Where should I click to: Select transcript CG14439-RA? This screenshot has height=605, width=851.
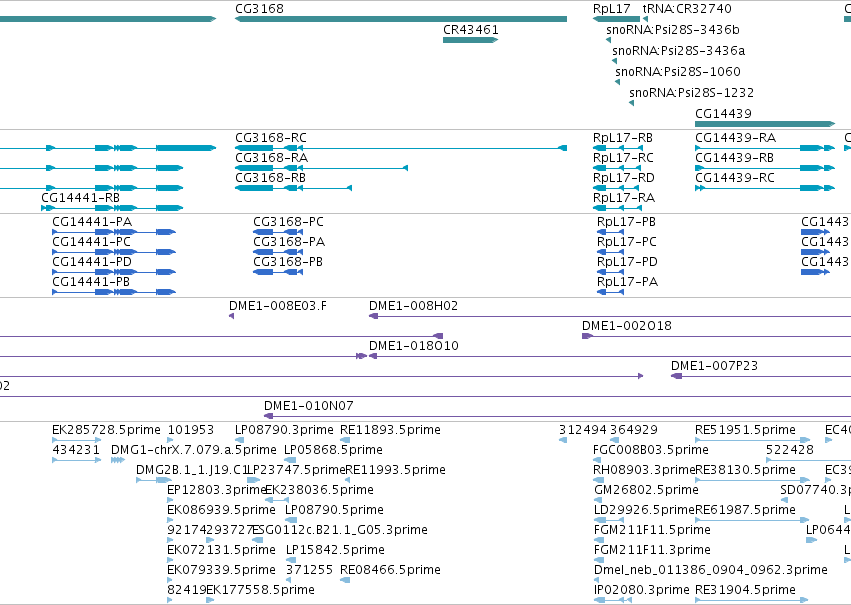(x=765, y=148)
